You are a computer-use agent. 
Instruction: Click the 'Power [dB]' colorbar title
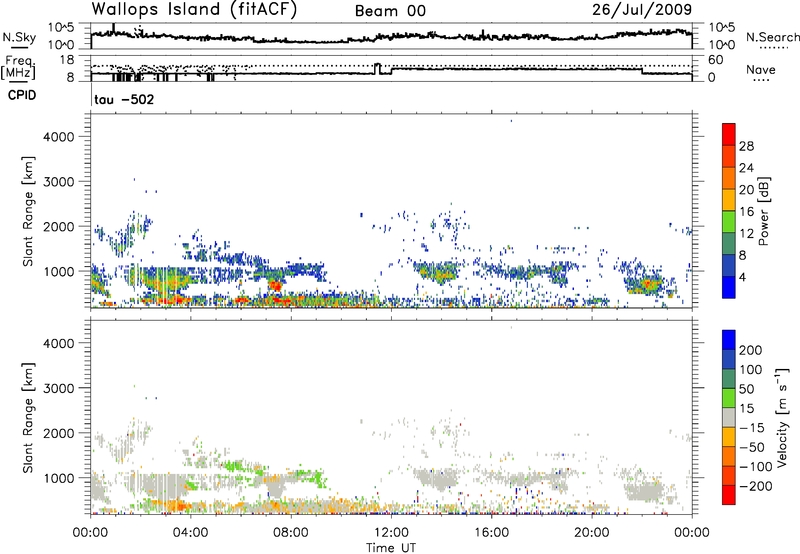763,211
